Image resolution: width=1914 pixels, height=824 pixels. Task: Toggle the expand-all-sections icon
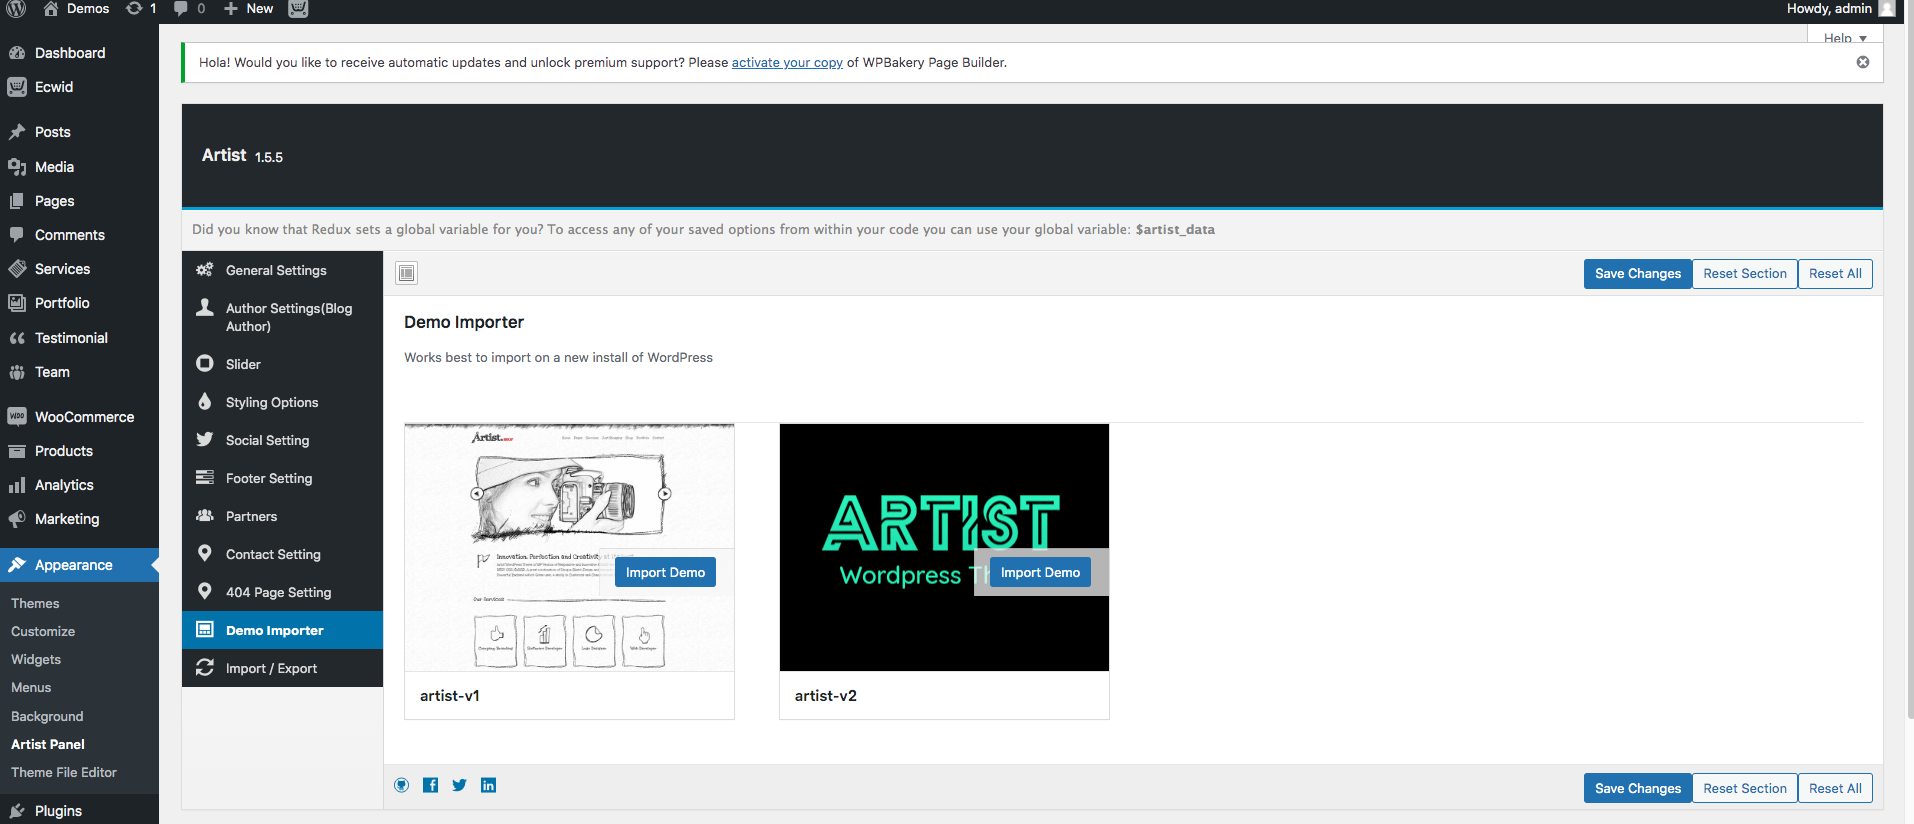click(x=406, y=273)
